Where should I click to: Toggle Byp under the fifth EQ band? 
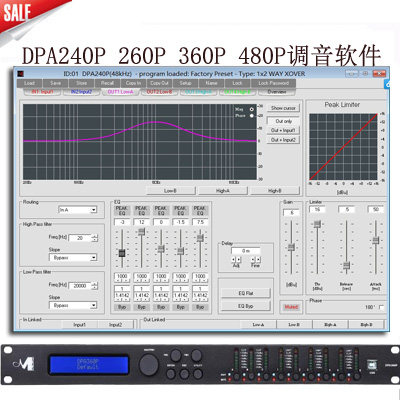pyautogui.click(x=200, y=307)
